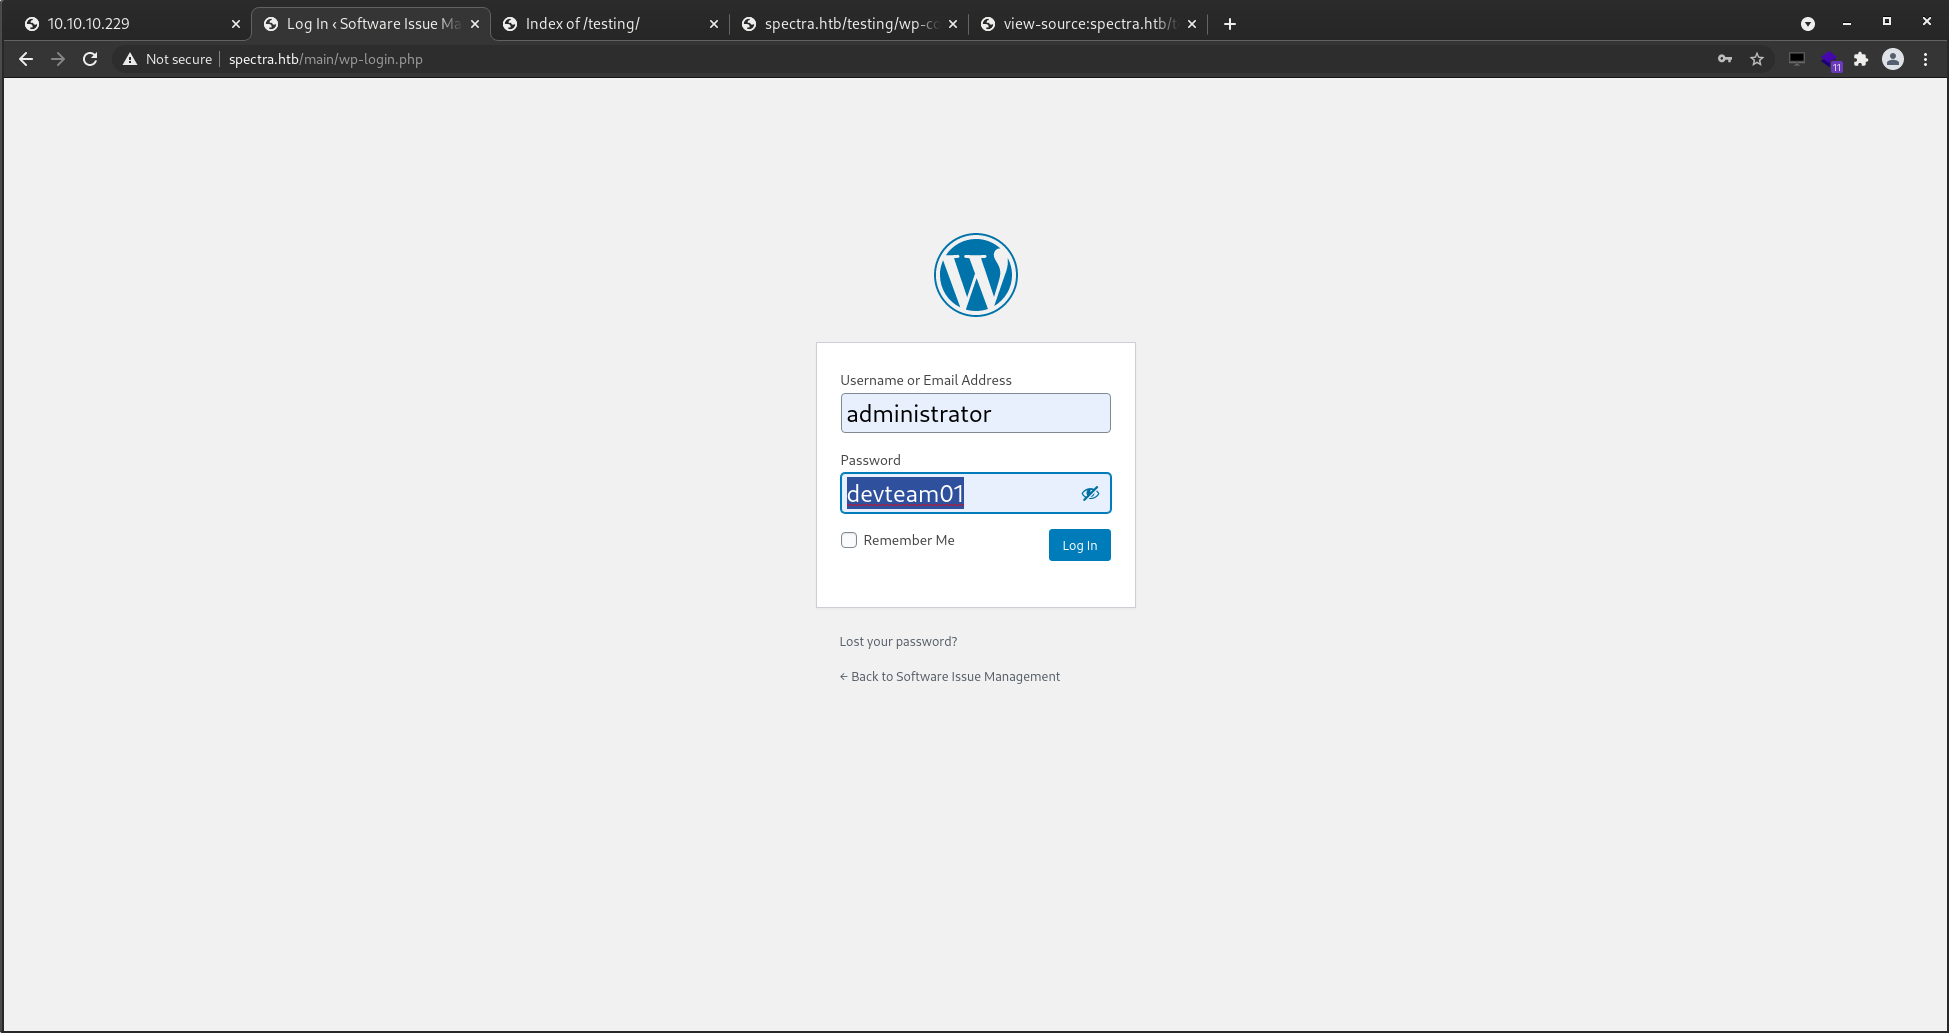The width and height of the screenshot is (1949, 1033).
Task: Bookmark this page with the star icon
Action: point(1757,59)
